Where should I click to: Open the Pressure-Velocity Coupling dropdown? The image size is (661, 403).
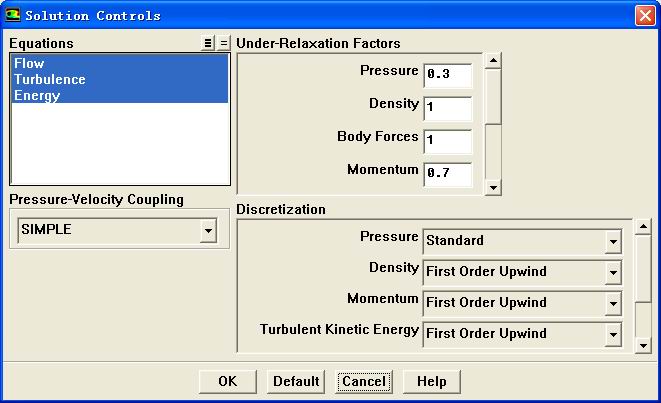coord(208,231)
